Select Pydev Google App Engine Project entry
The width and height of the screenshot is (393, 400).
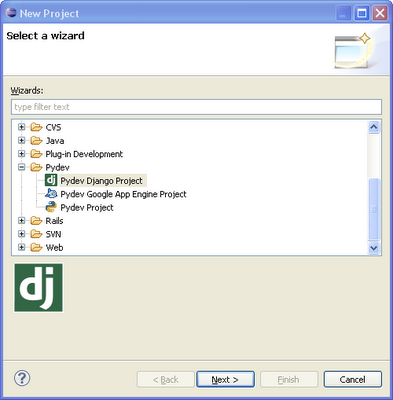point(123,194)
